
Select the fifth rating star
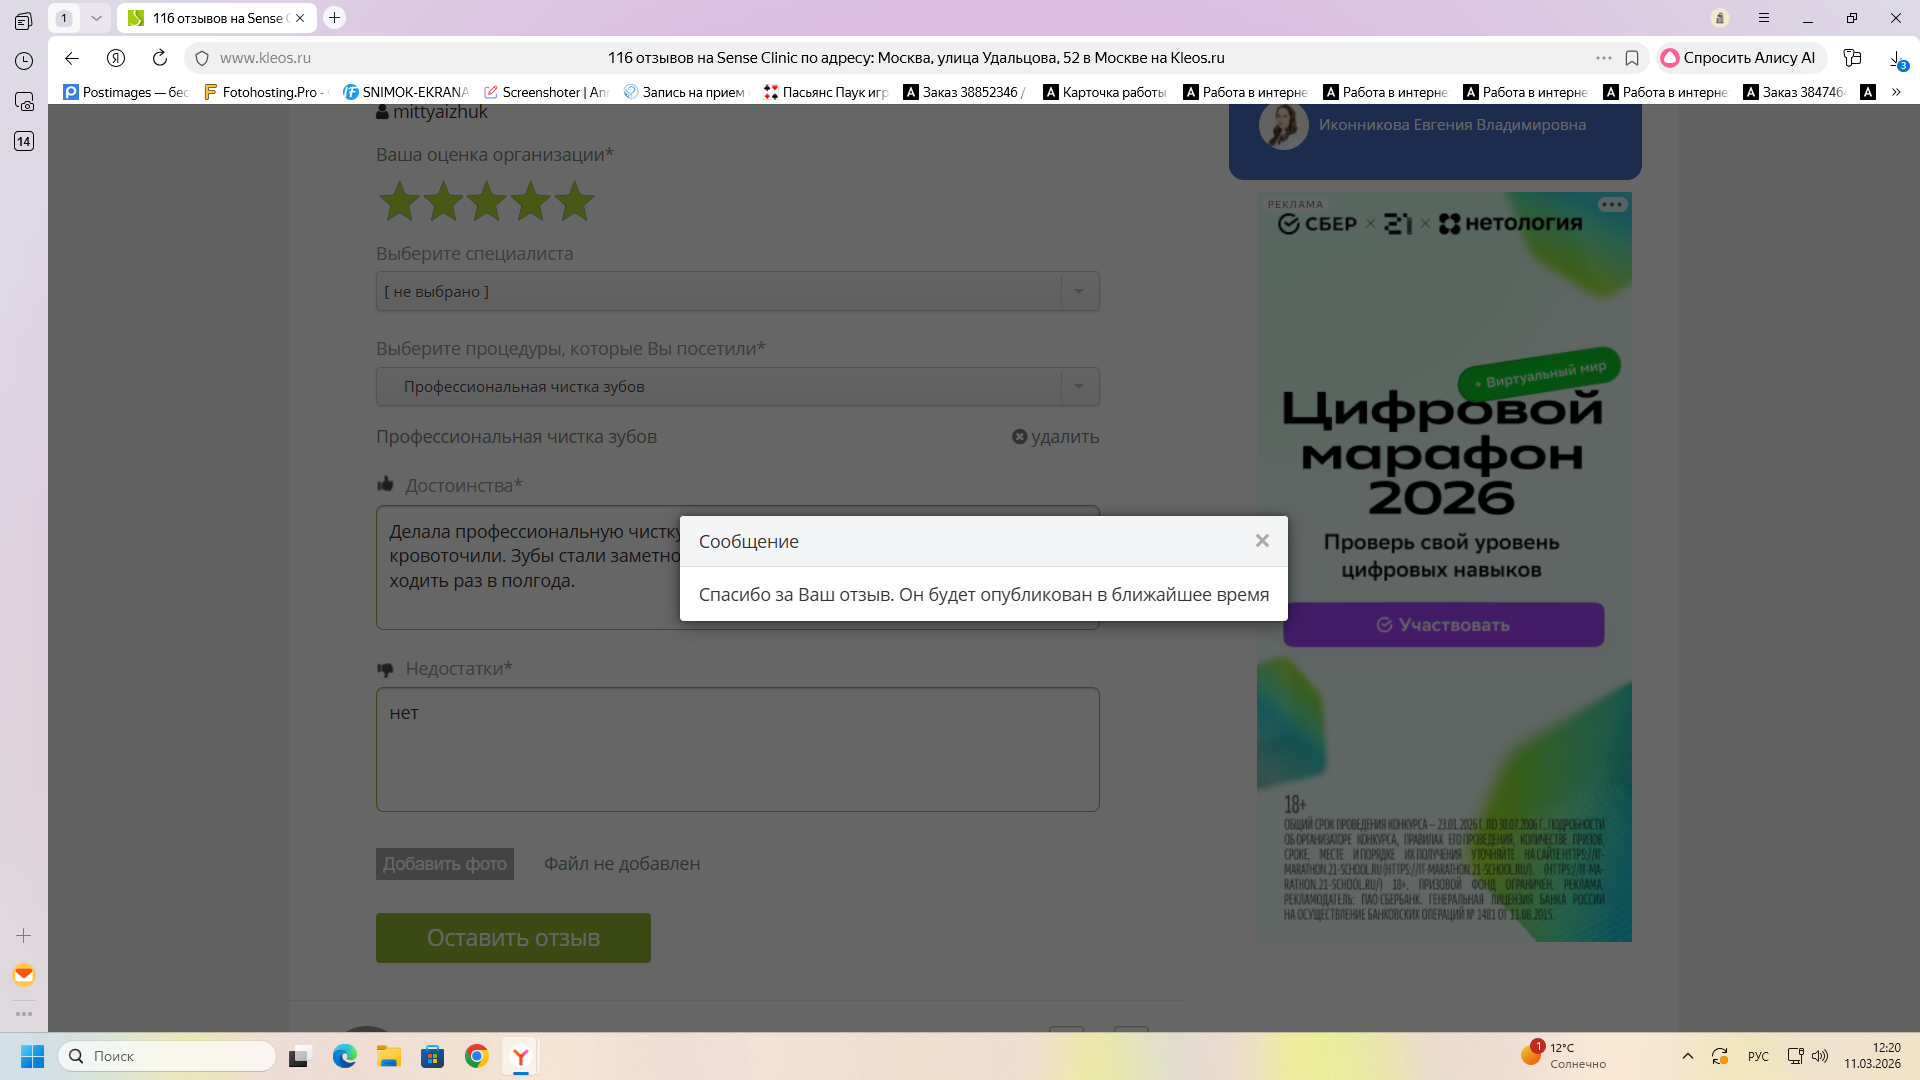575,202
